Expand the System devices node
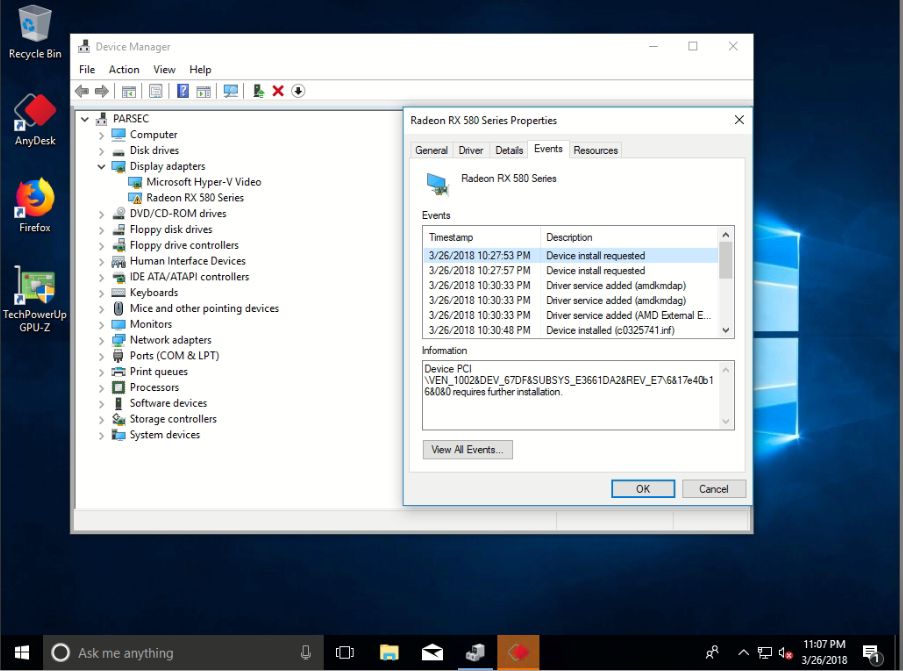Image resolution: width=903 pixels, height=671 pixels. (x=101, y=435)
